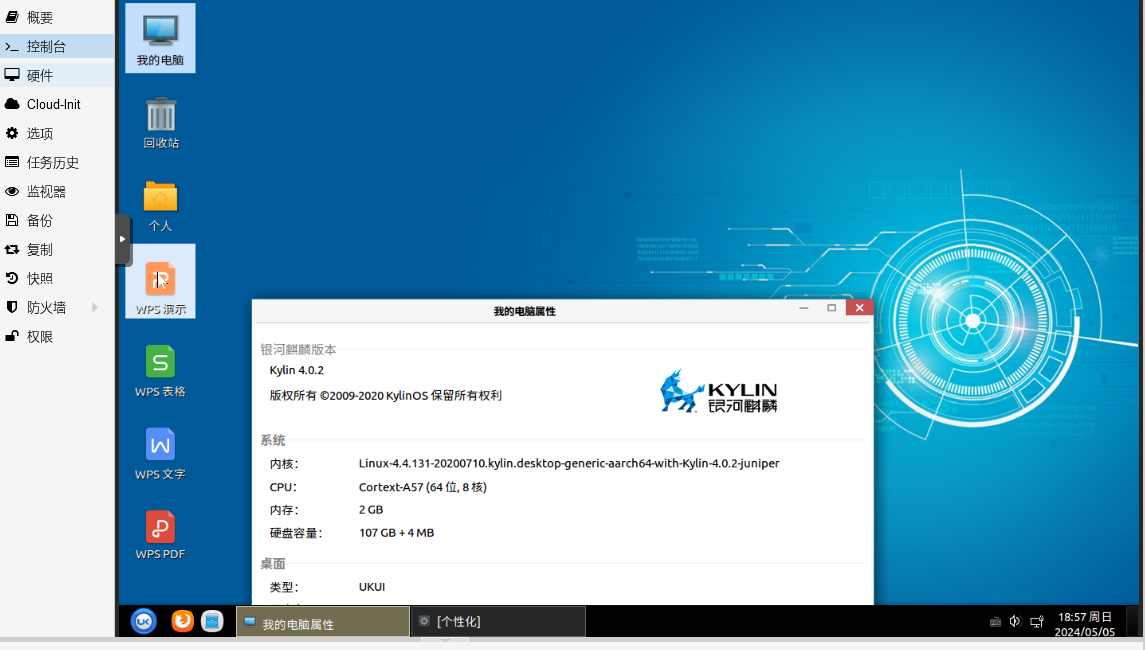The image size is (1145, 650).
Task: Expand the 防火墙 firewall submenu arrow
Action: click(95, 307)
